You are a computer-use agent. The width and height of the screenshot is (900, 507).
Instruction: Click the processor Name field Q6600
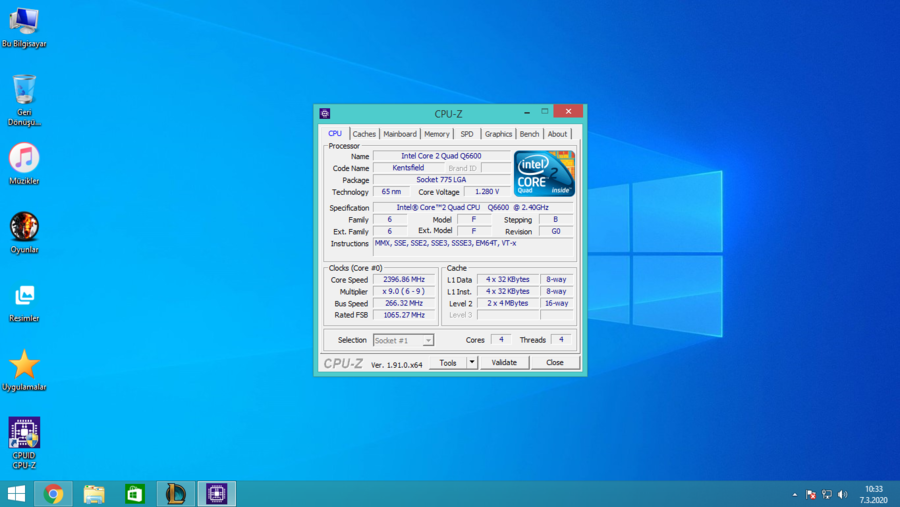coord(441,156)
